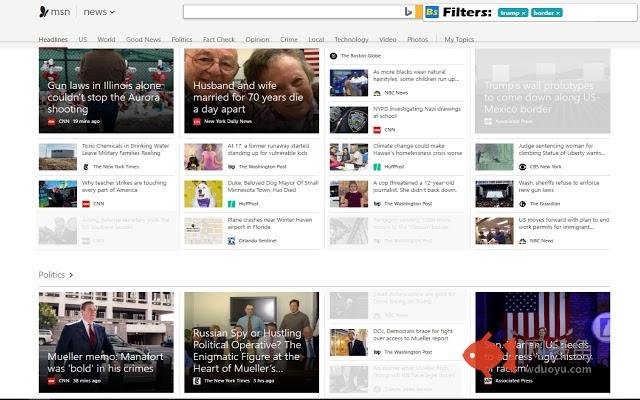Open A cop threatened a 12-year-old journalist
This screenshot has height=400, width=640.
(x=415, y=186)
